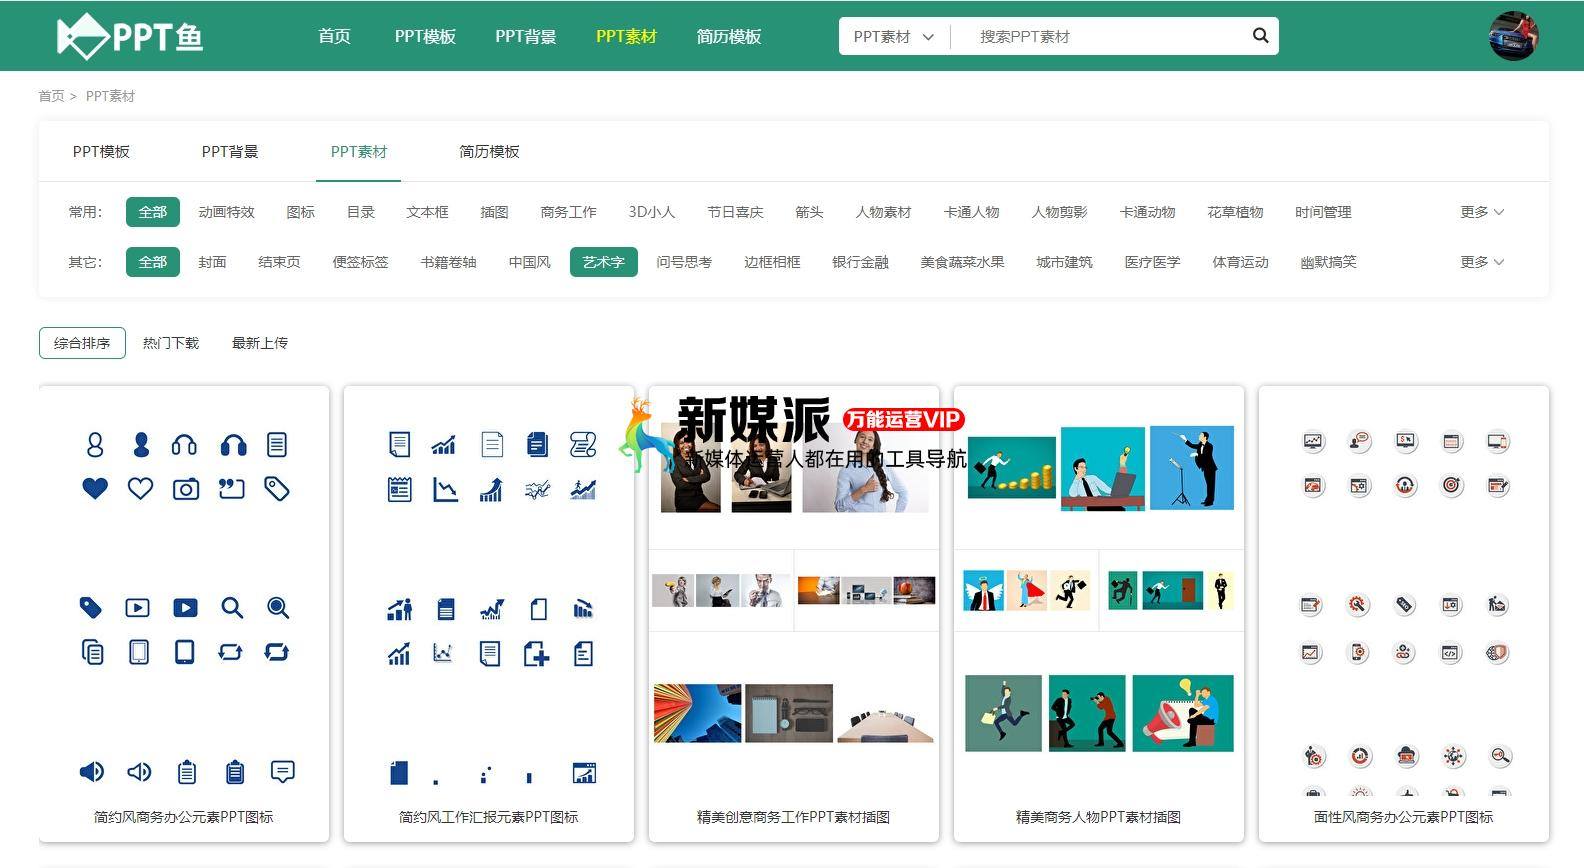
Task: Filter by 动画特效
Action: 226,212
